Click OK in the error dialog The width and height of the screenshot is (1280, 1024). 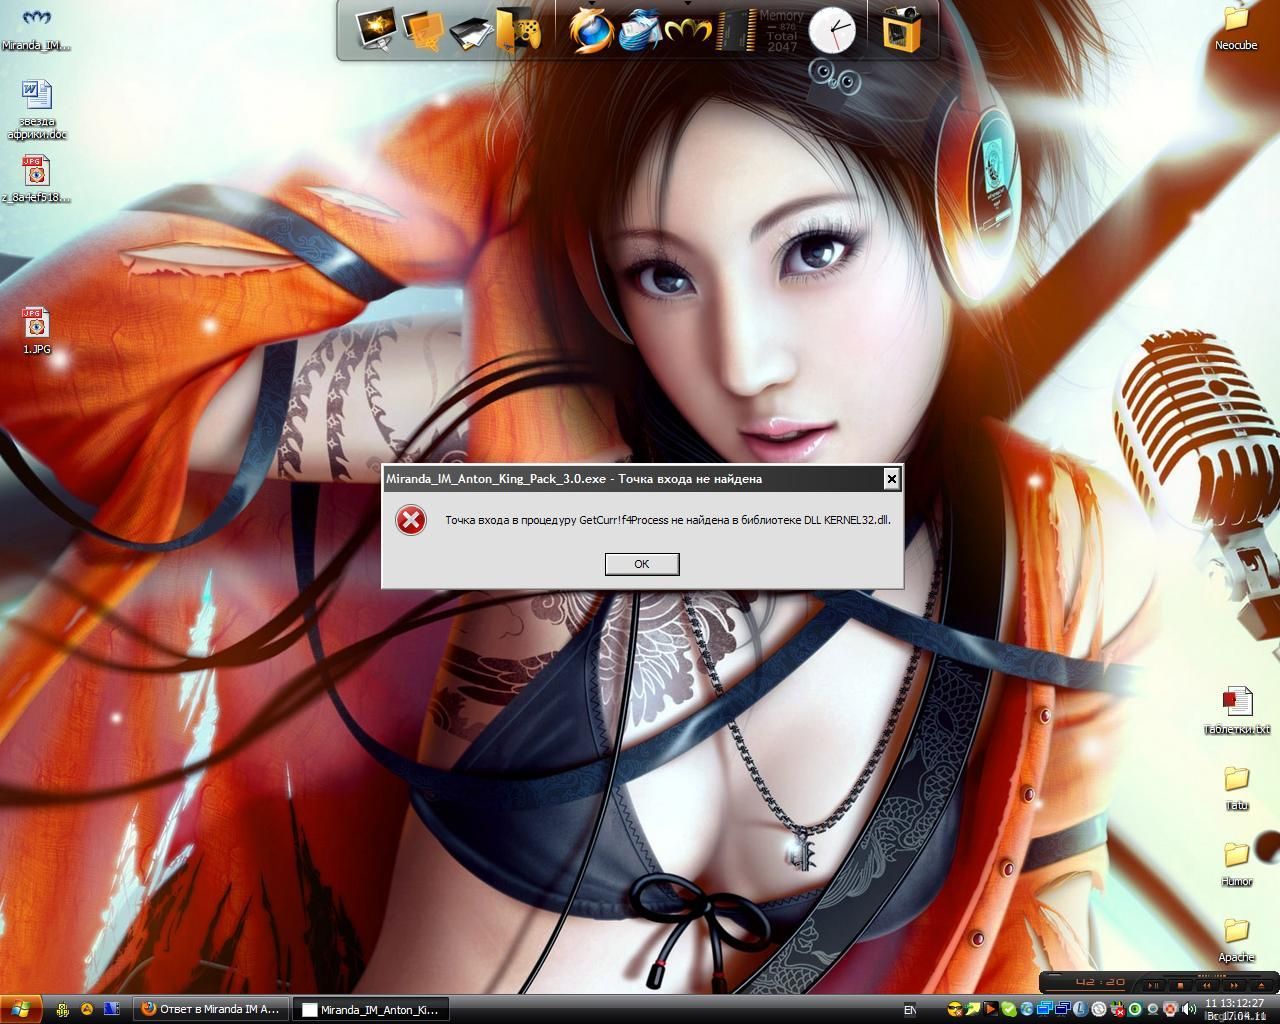coord(642,564)
